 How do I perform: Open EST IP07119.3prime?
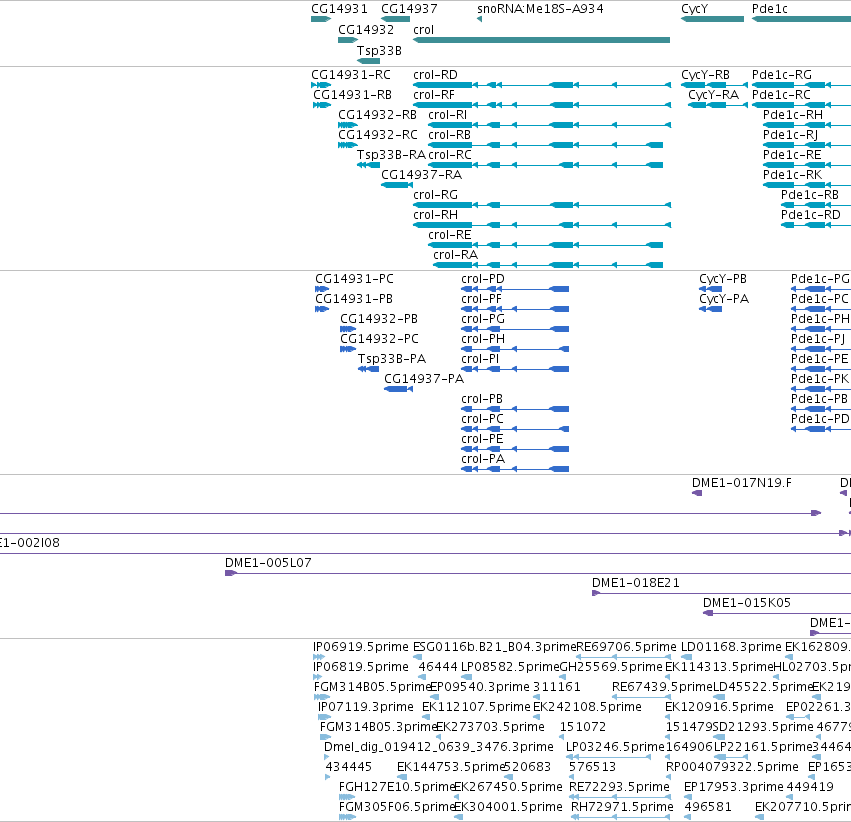tap(366, 708)
